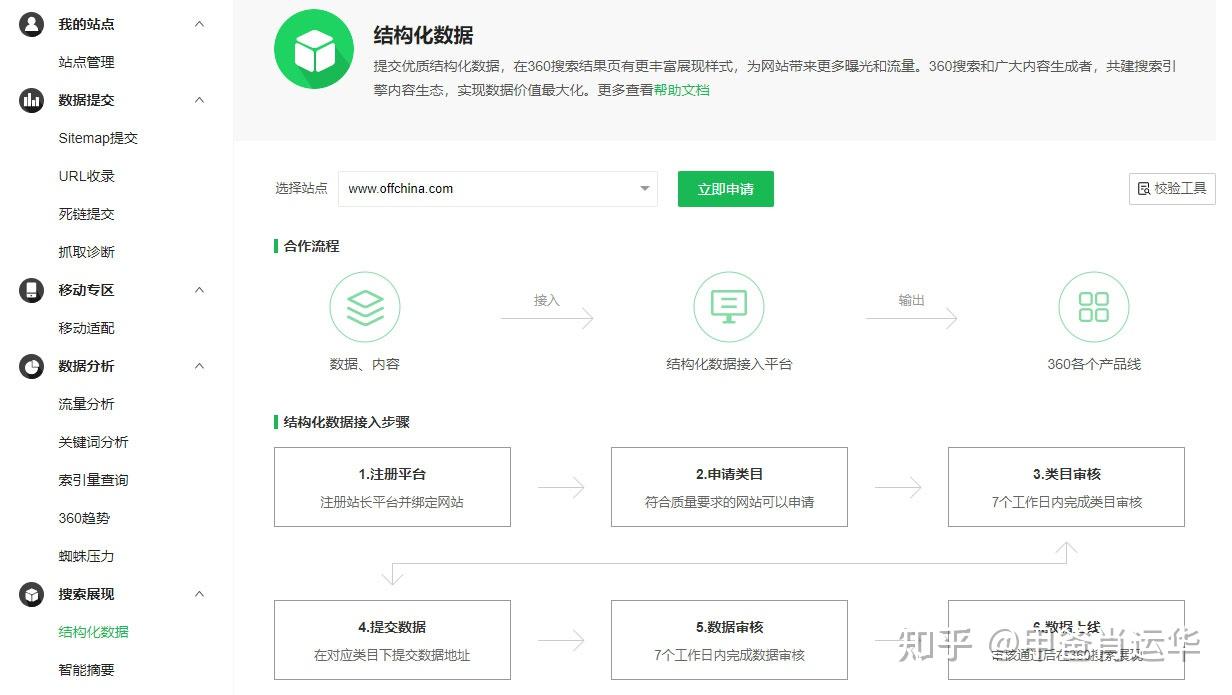
Task: Click the www.offchina.com site selector field
Action: click(498, 188)
